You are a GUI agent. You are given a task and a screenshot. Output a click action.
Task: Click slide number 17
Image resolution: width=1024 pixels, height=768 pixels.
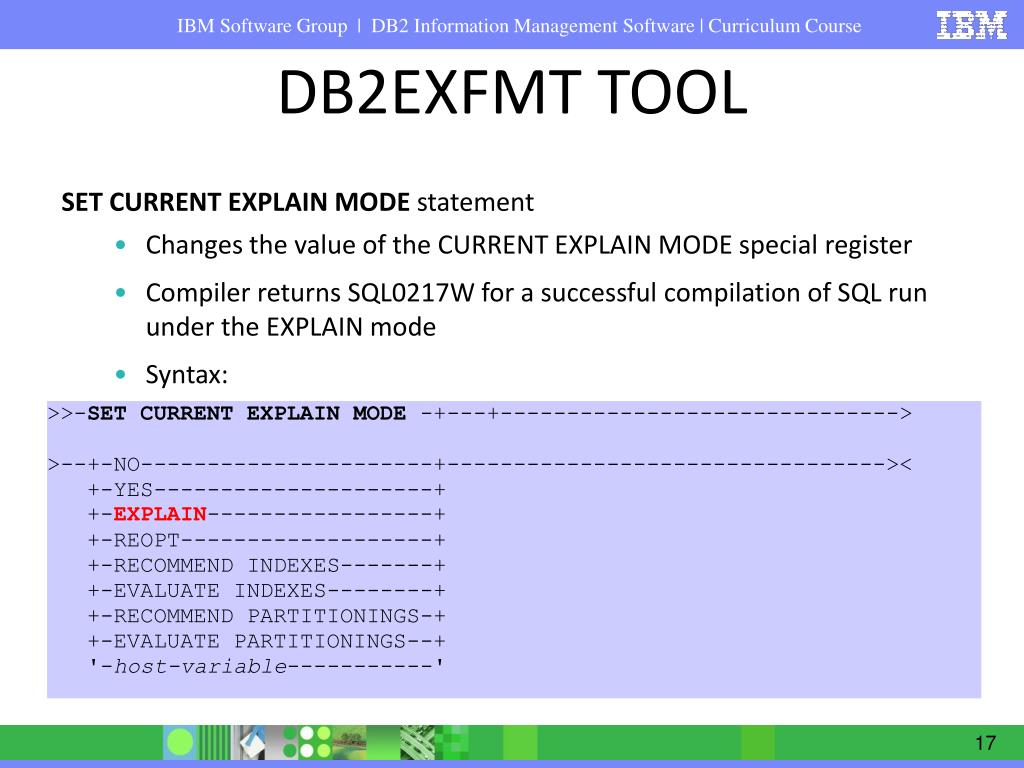(x=985, y=743)
